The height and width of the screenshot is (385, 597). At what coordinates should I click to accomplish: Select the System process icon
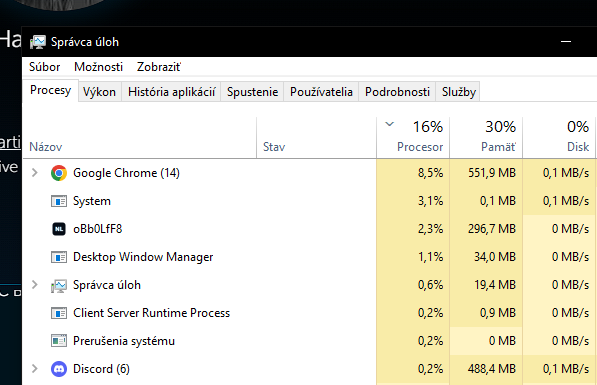click(x=59, y=201)
